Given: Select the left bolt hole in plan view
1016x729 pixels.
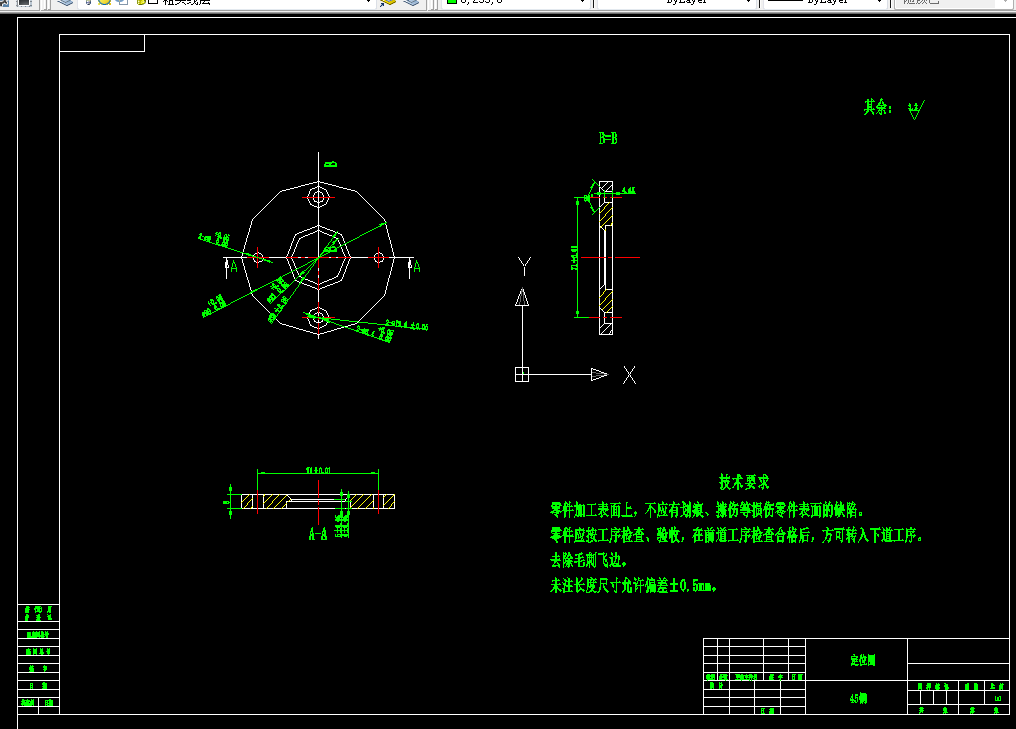Looking at the screenshot, I should tap(258, 257).
